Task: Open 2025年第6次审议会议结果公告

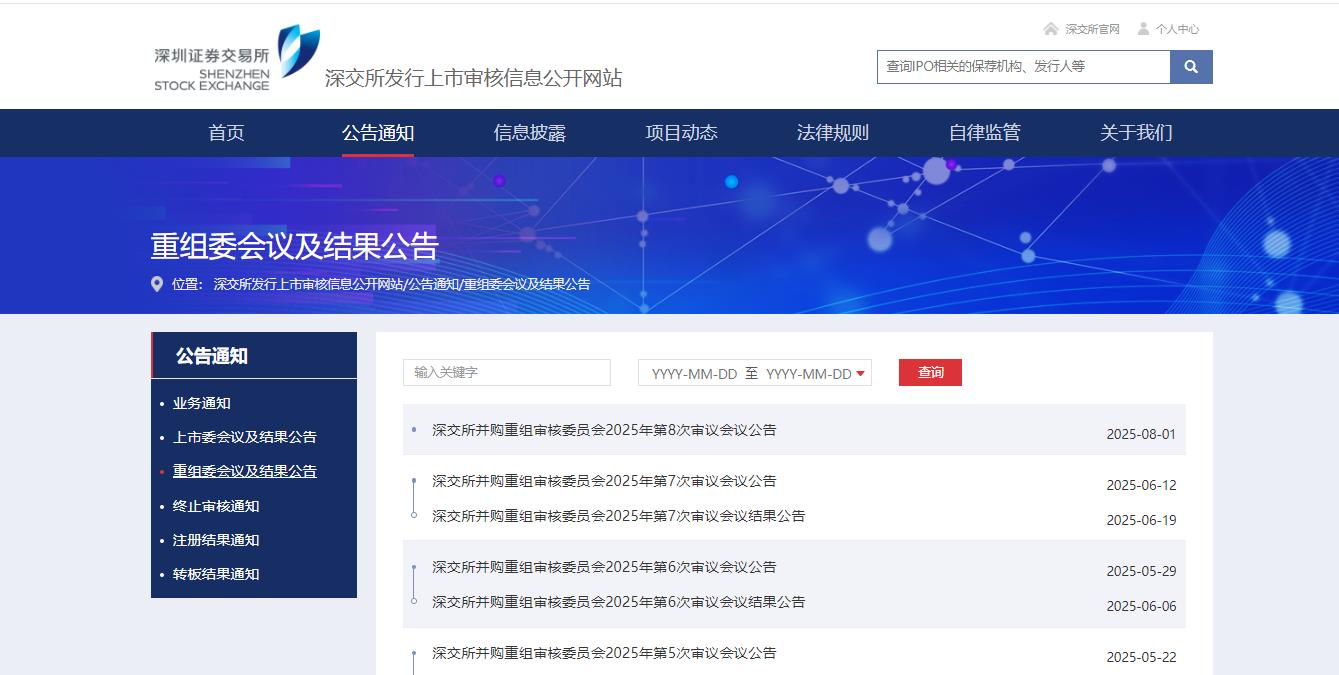Action: point(618,602)
